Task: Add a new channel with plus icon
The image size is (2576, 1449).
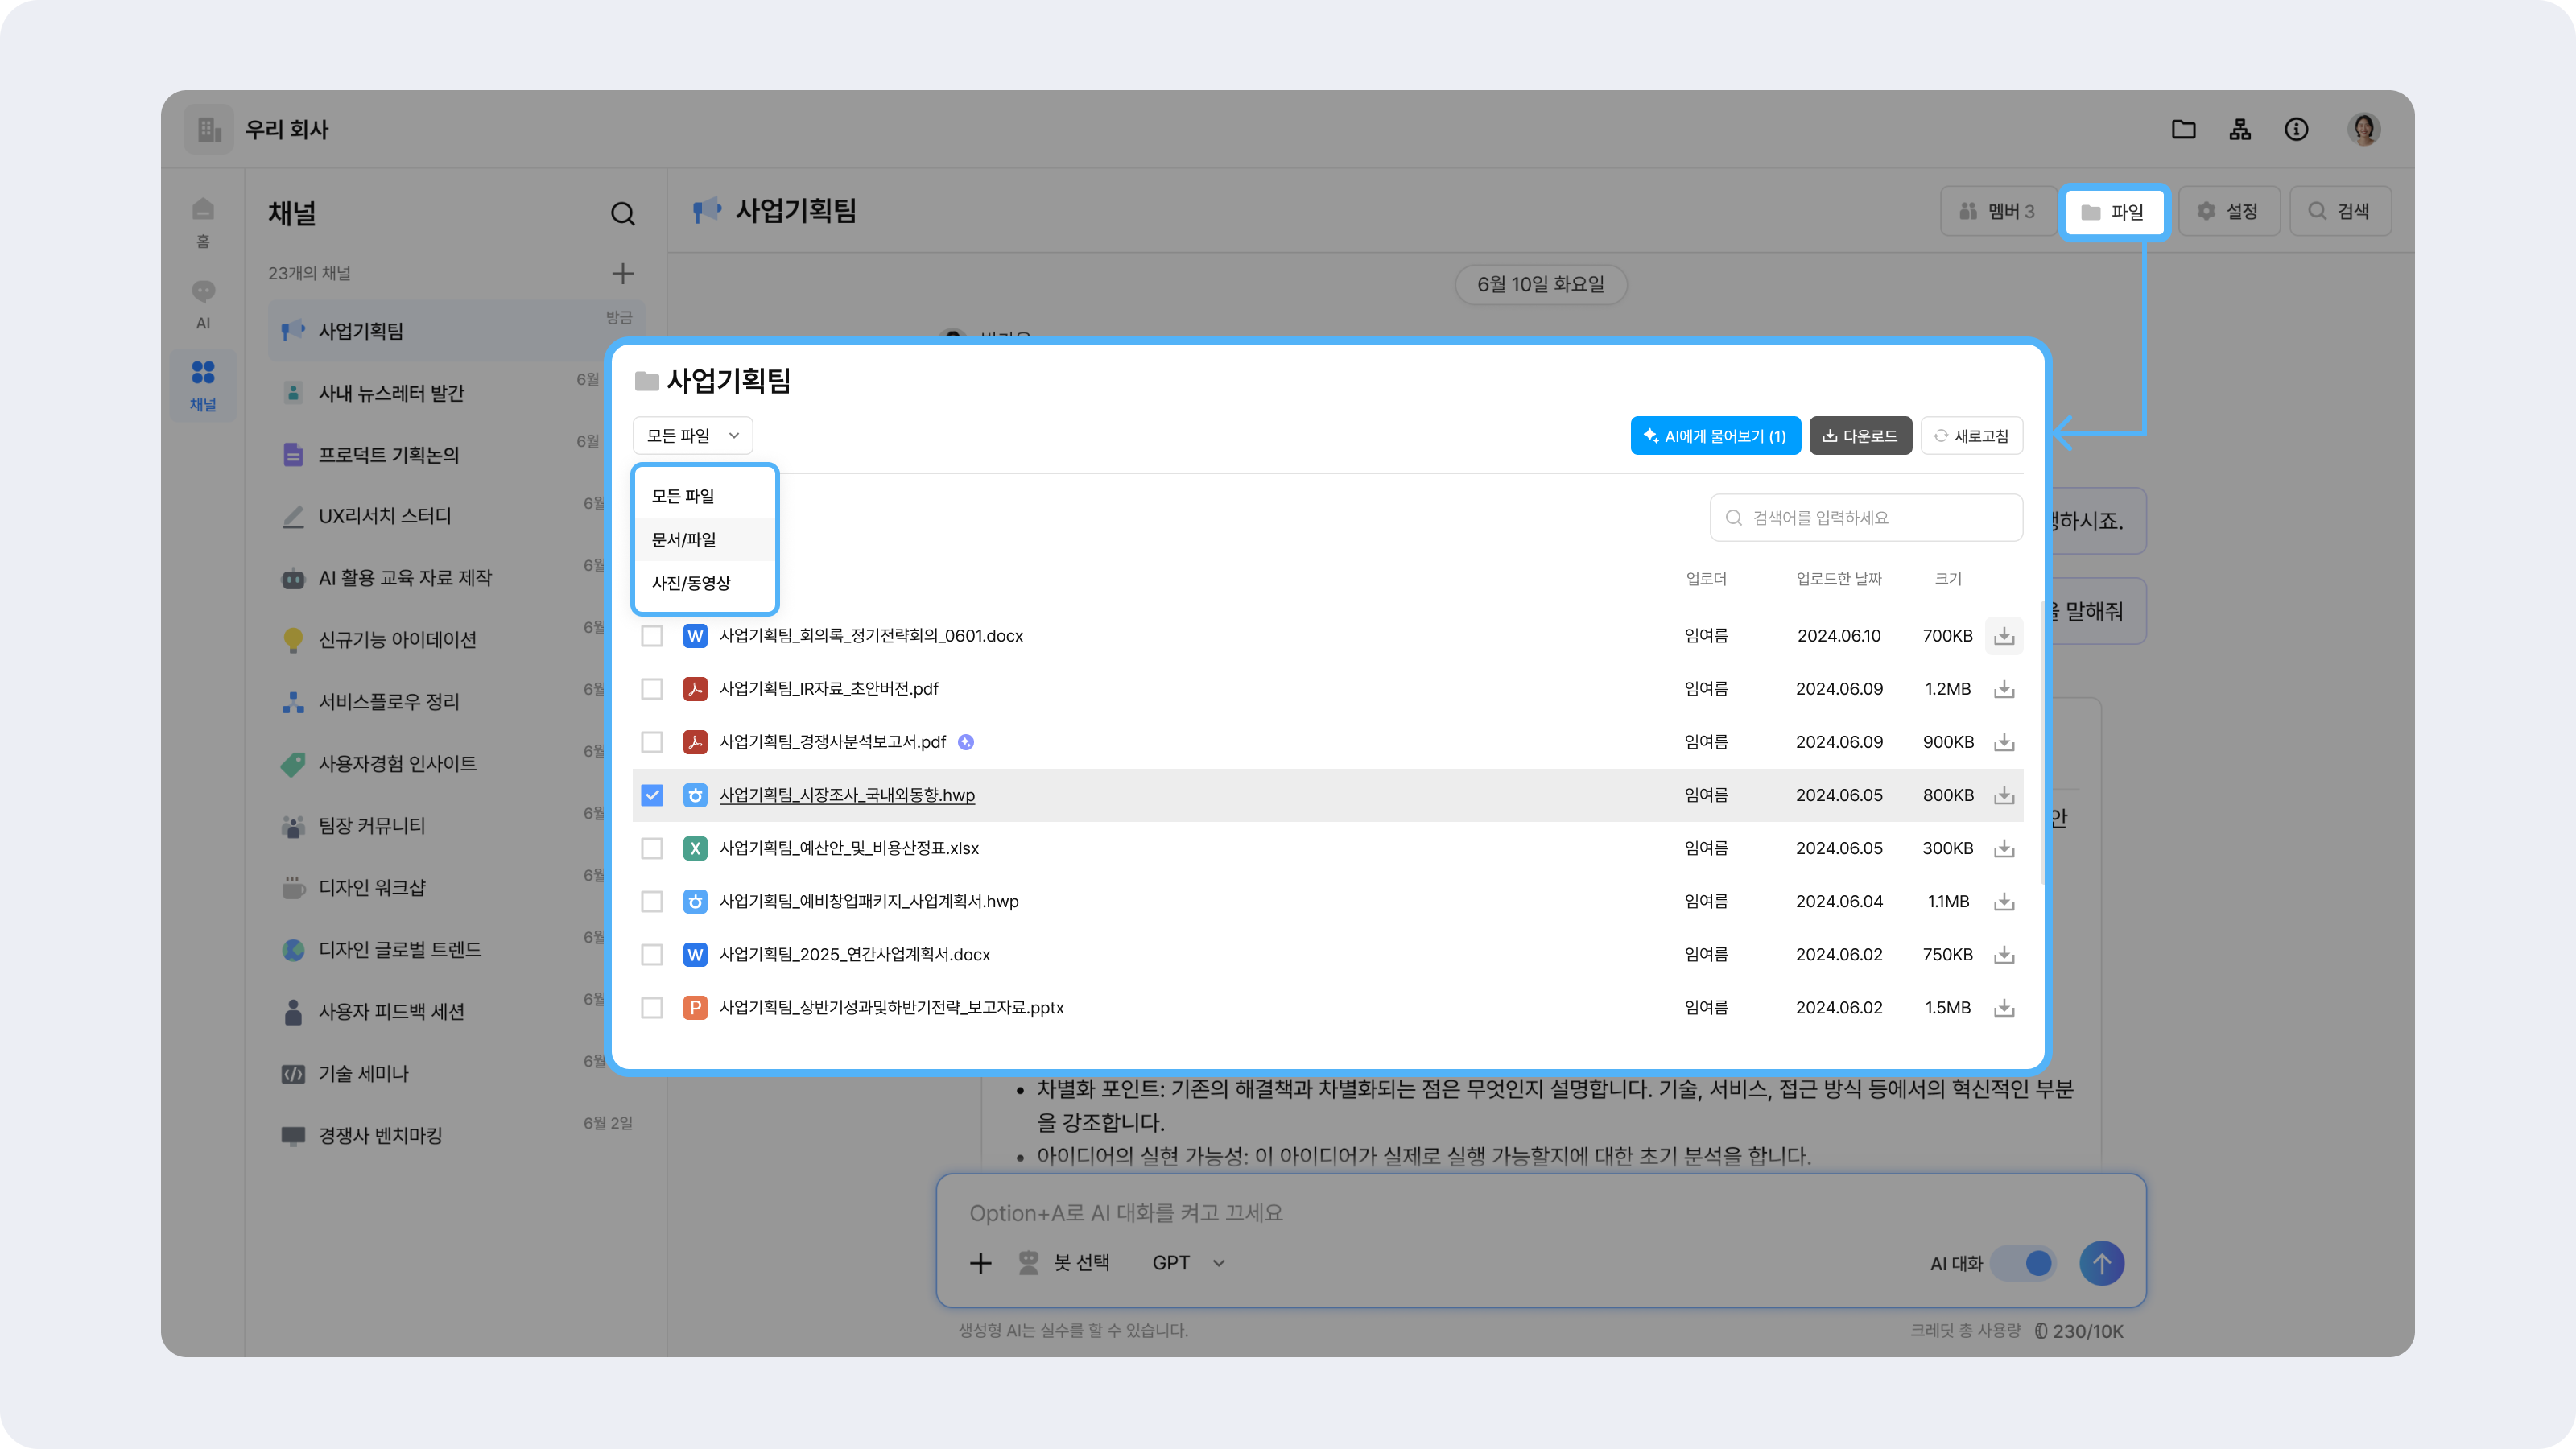Action: 622,273
